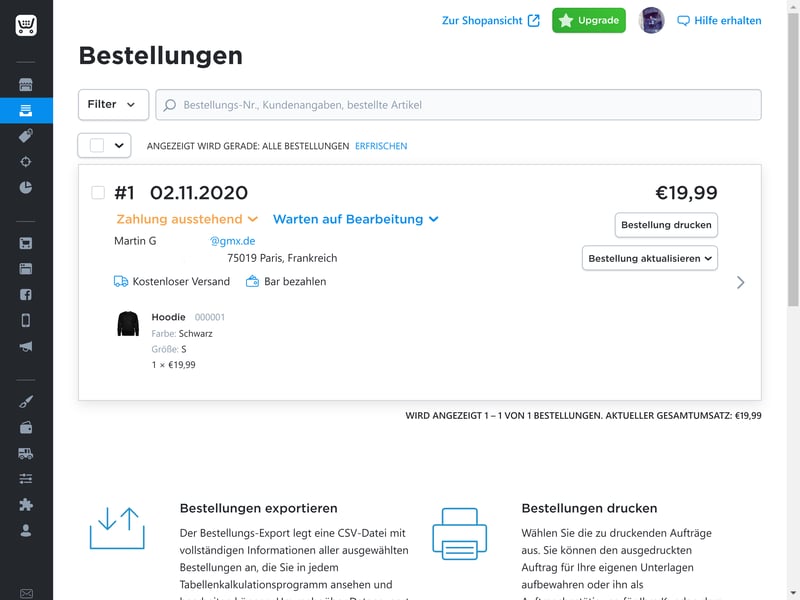Screen dimensions: 800x600
Task: Tick the checkbox for order #1
Action: pos(98,193)
